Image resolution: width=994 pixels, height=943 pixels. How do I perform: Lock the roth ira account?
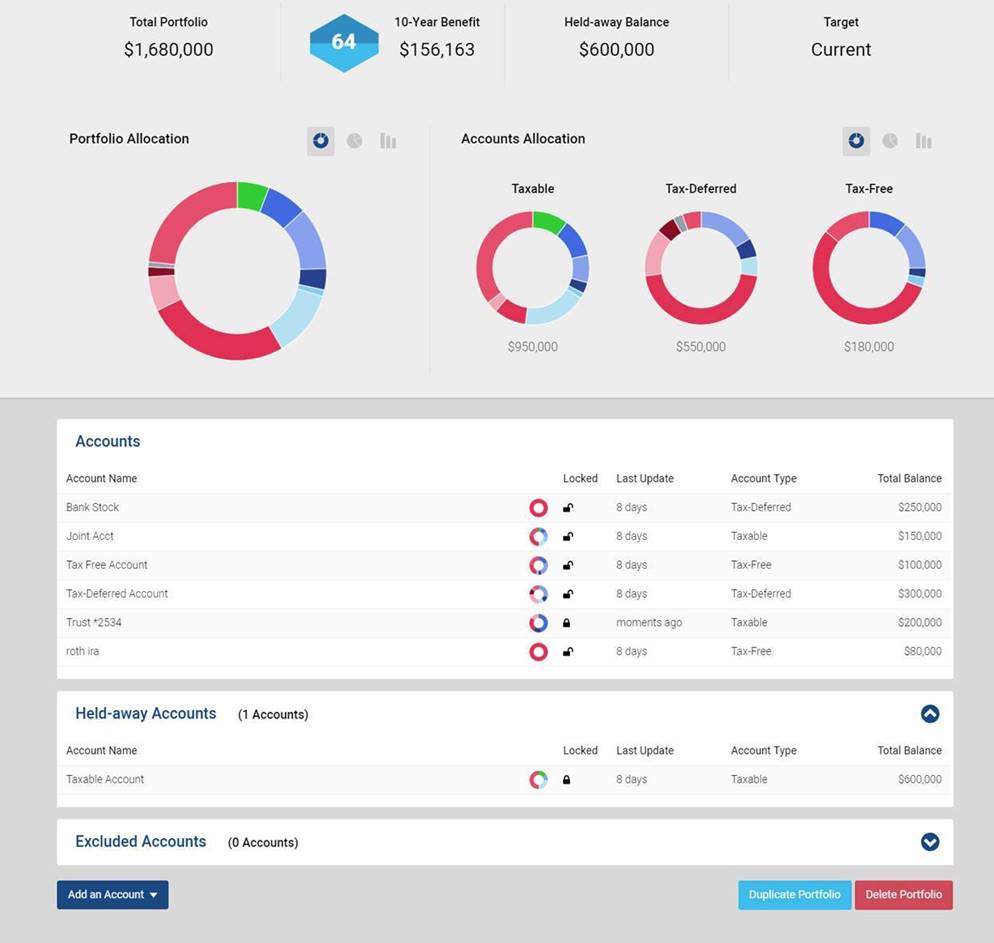click(x=568, y=651)
